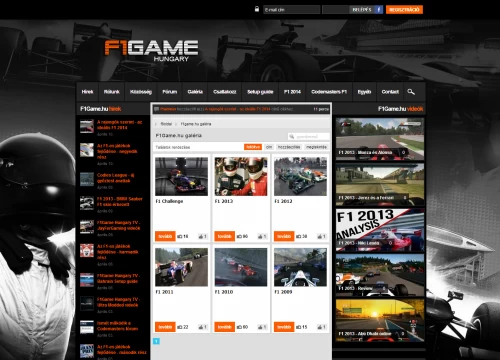Click the orange Regisztráció button
The image size is (500, 360).
pyautogui.click(x=404, y=10)
